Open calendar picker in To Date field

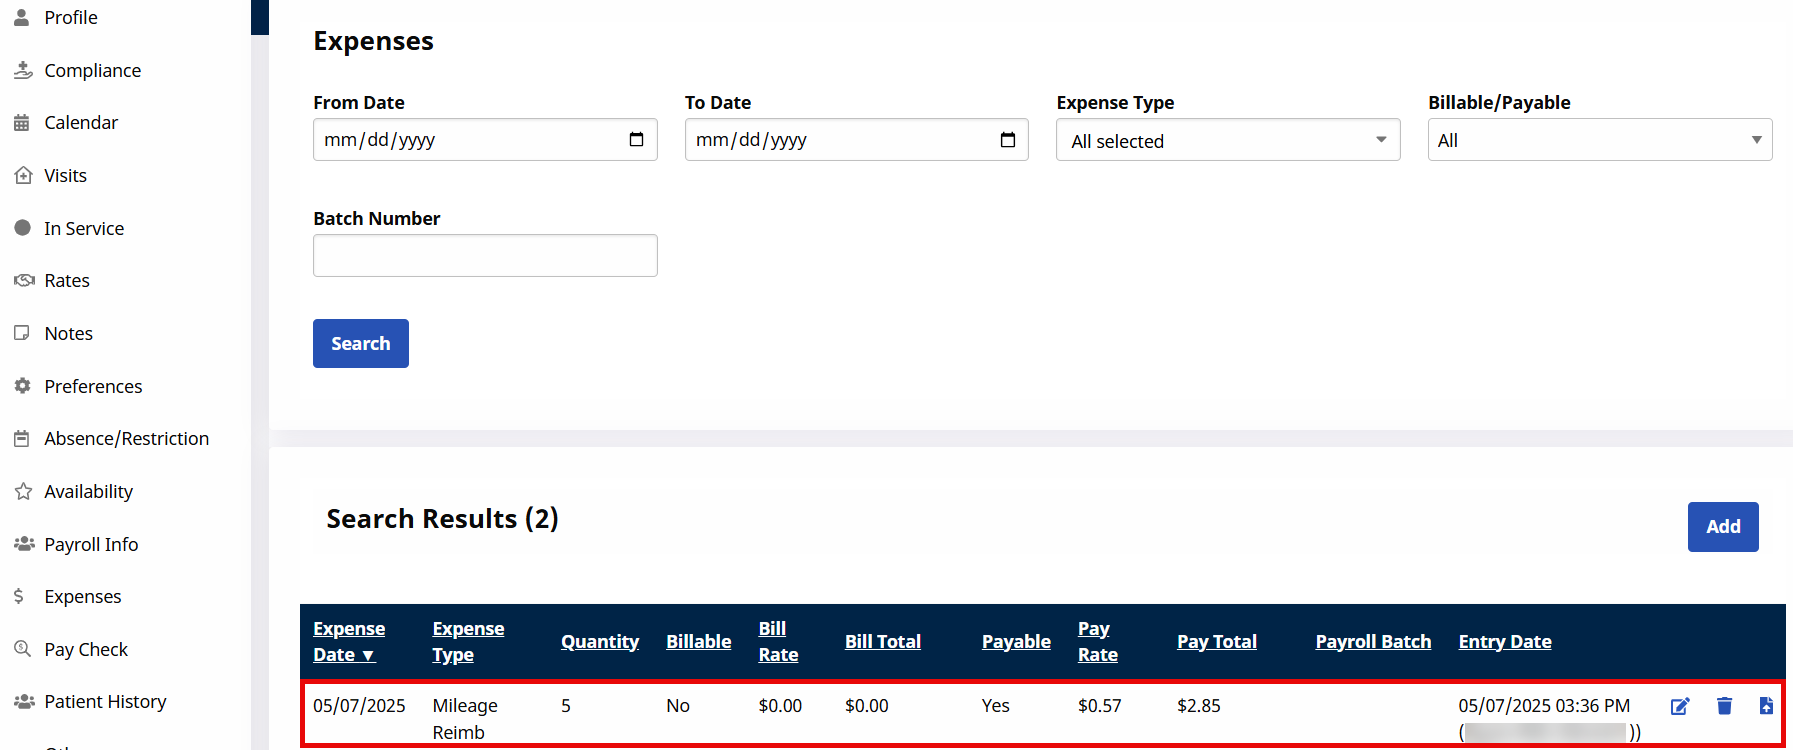[x=1008, y=140]
